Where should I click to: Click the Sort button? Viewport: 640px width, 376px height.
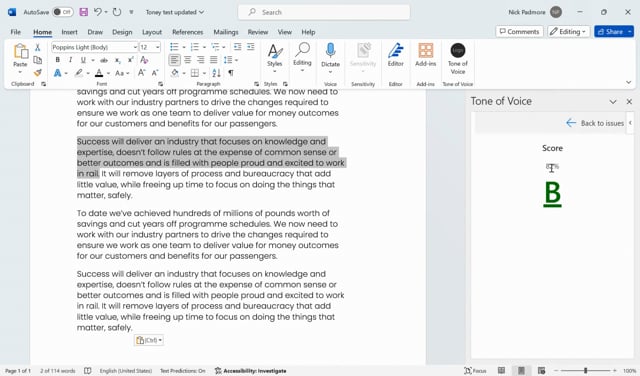click(216, 73)
